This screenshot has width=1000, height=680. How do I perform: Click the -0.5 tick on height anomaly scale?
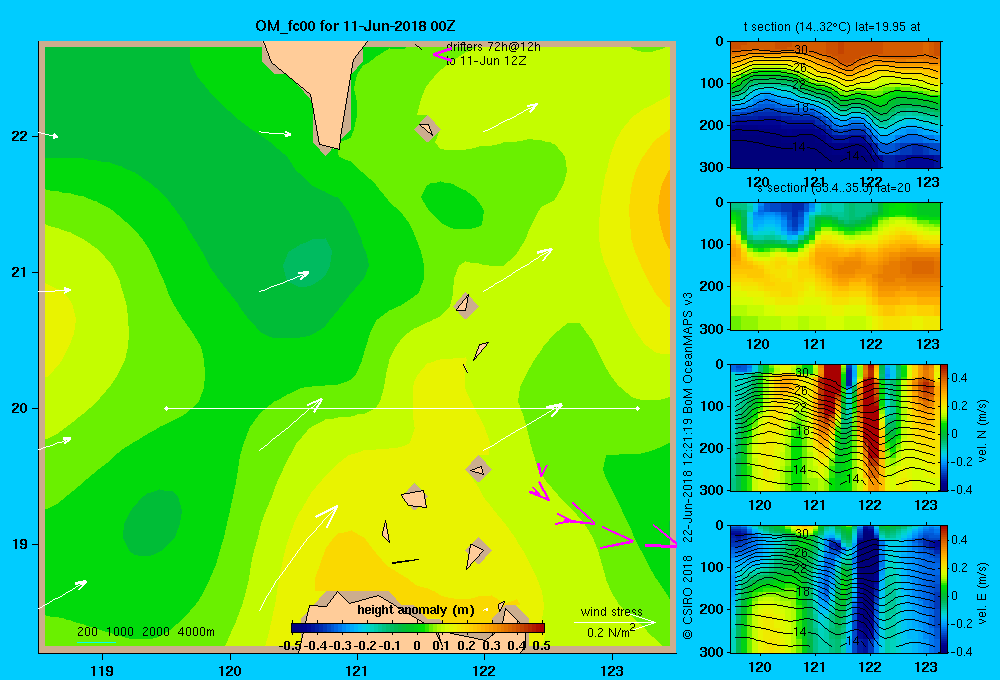[290, 646]
